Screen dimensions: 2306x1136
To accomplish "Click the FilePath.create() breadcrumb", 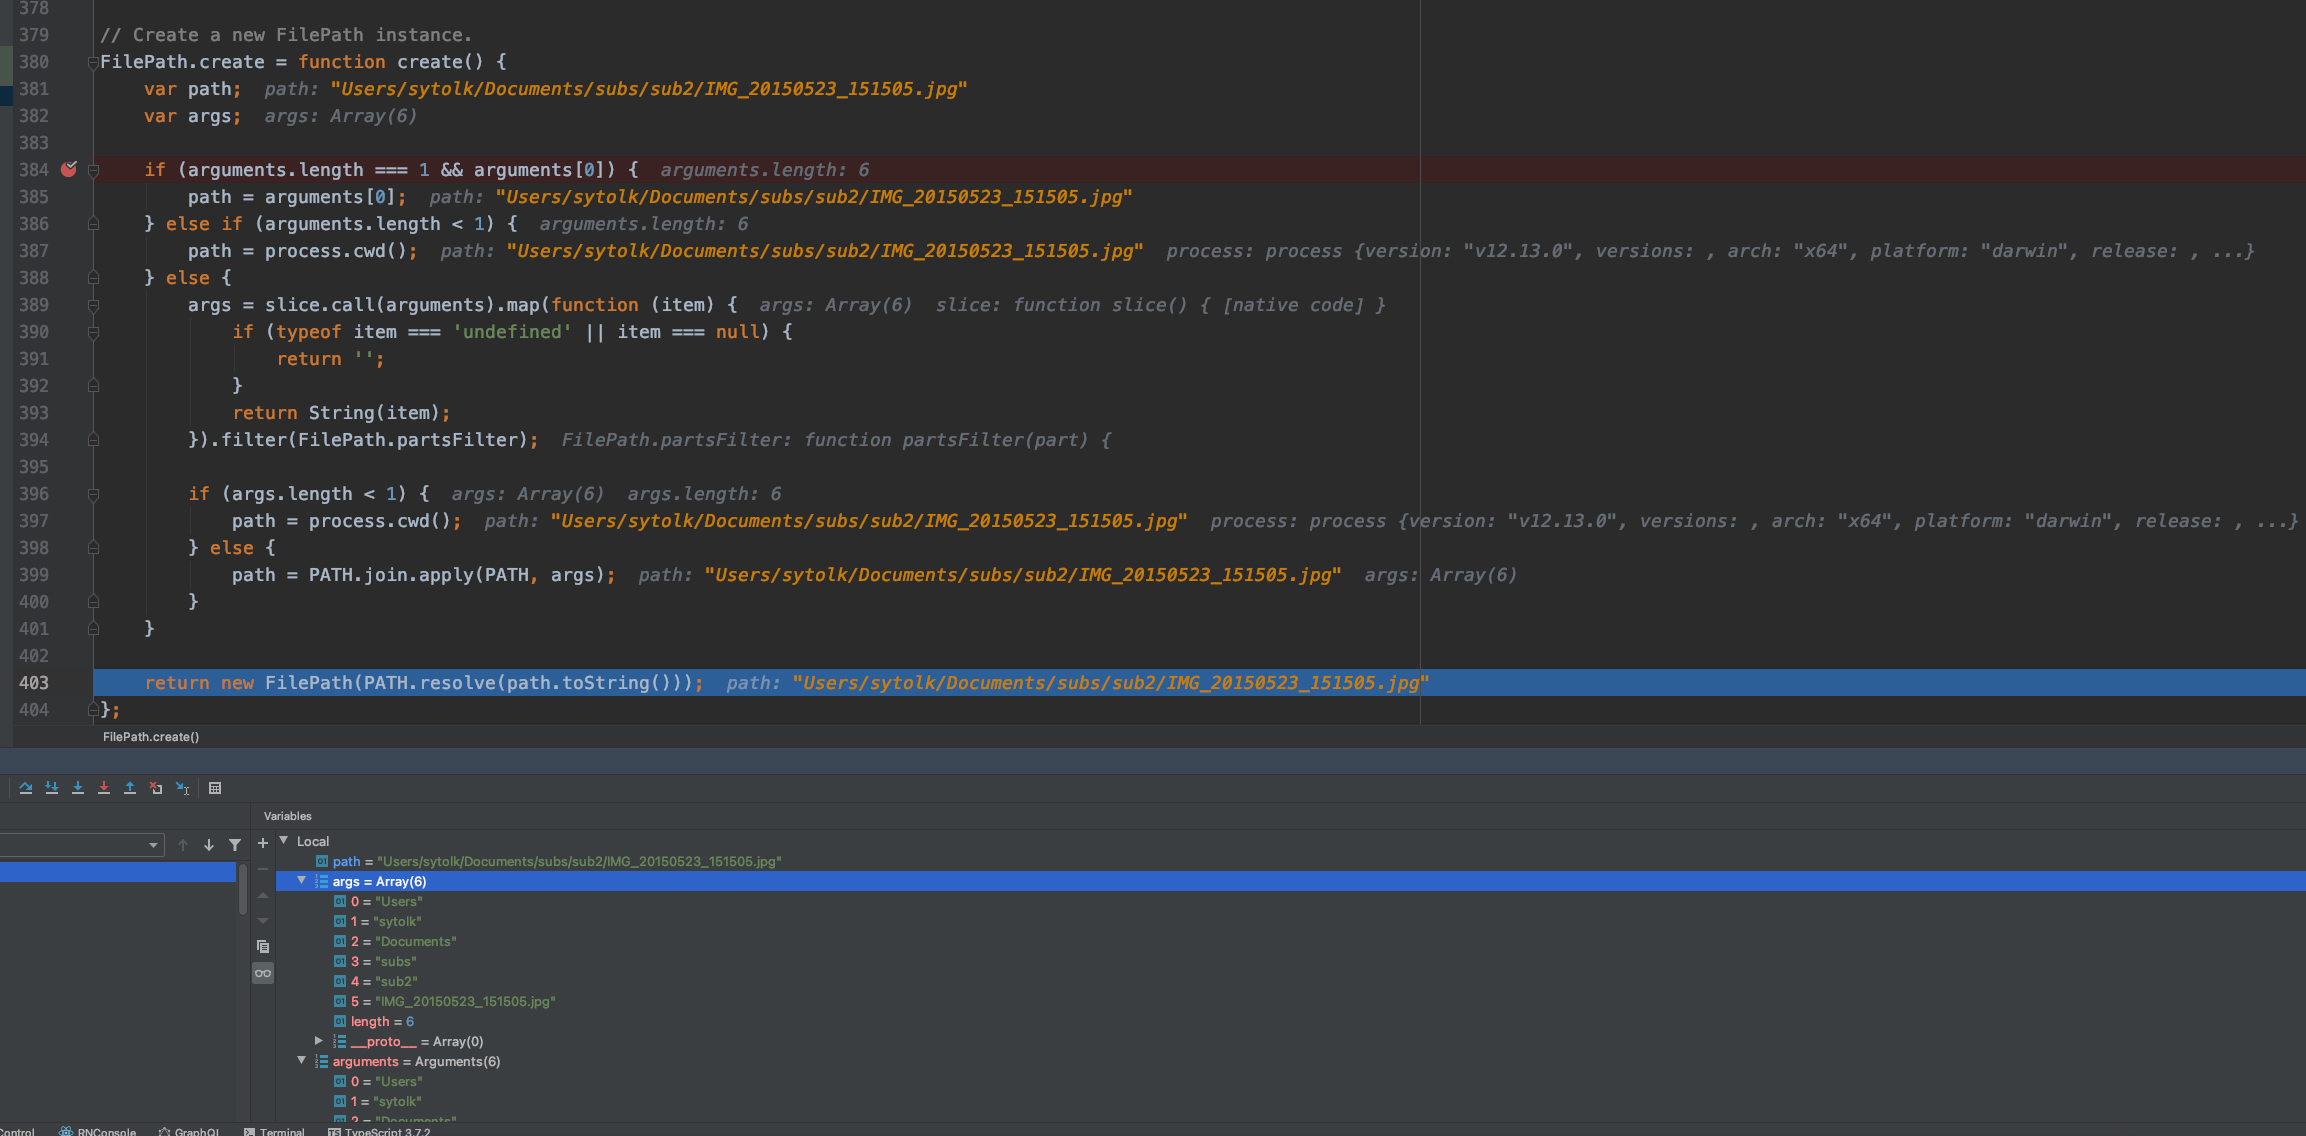I will pos(151,737).
